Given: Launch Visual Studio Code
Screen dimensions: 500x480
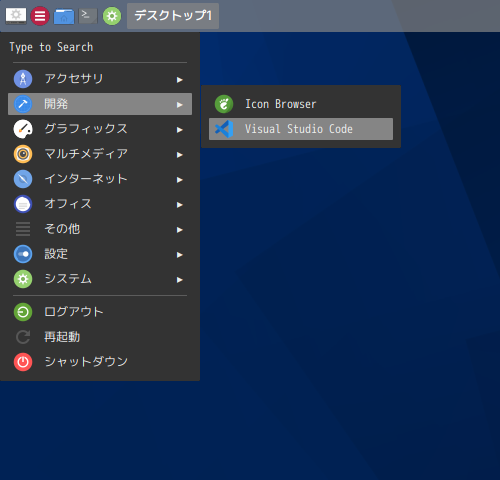Looking at the screenshot, I should click(301, 129).
